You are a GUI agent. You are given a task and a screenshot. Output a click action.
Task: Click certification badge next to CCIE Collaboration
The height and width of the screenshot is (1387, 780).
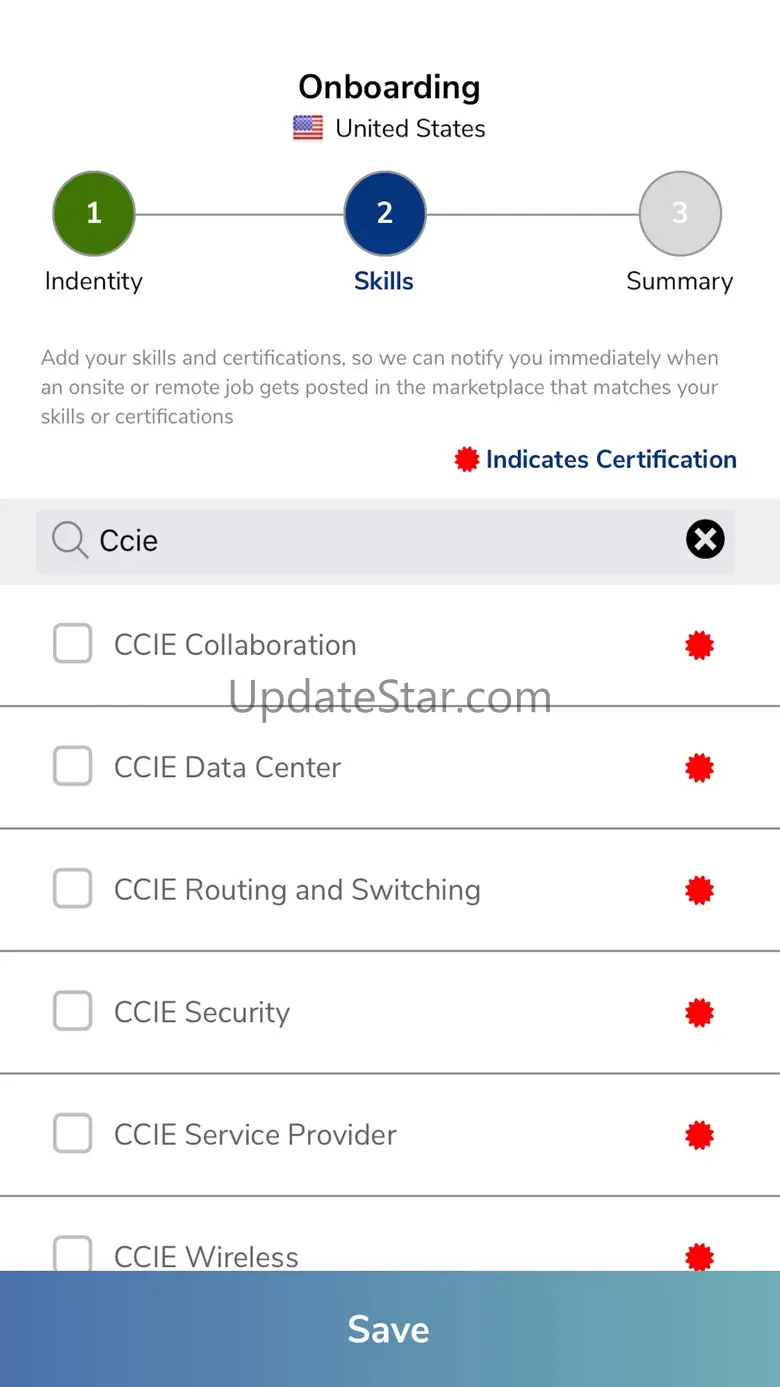699,646
